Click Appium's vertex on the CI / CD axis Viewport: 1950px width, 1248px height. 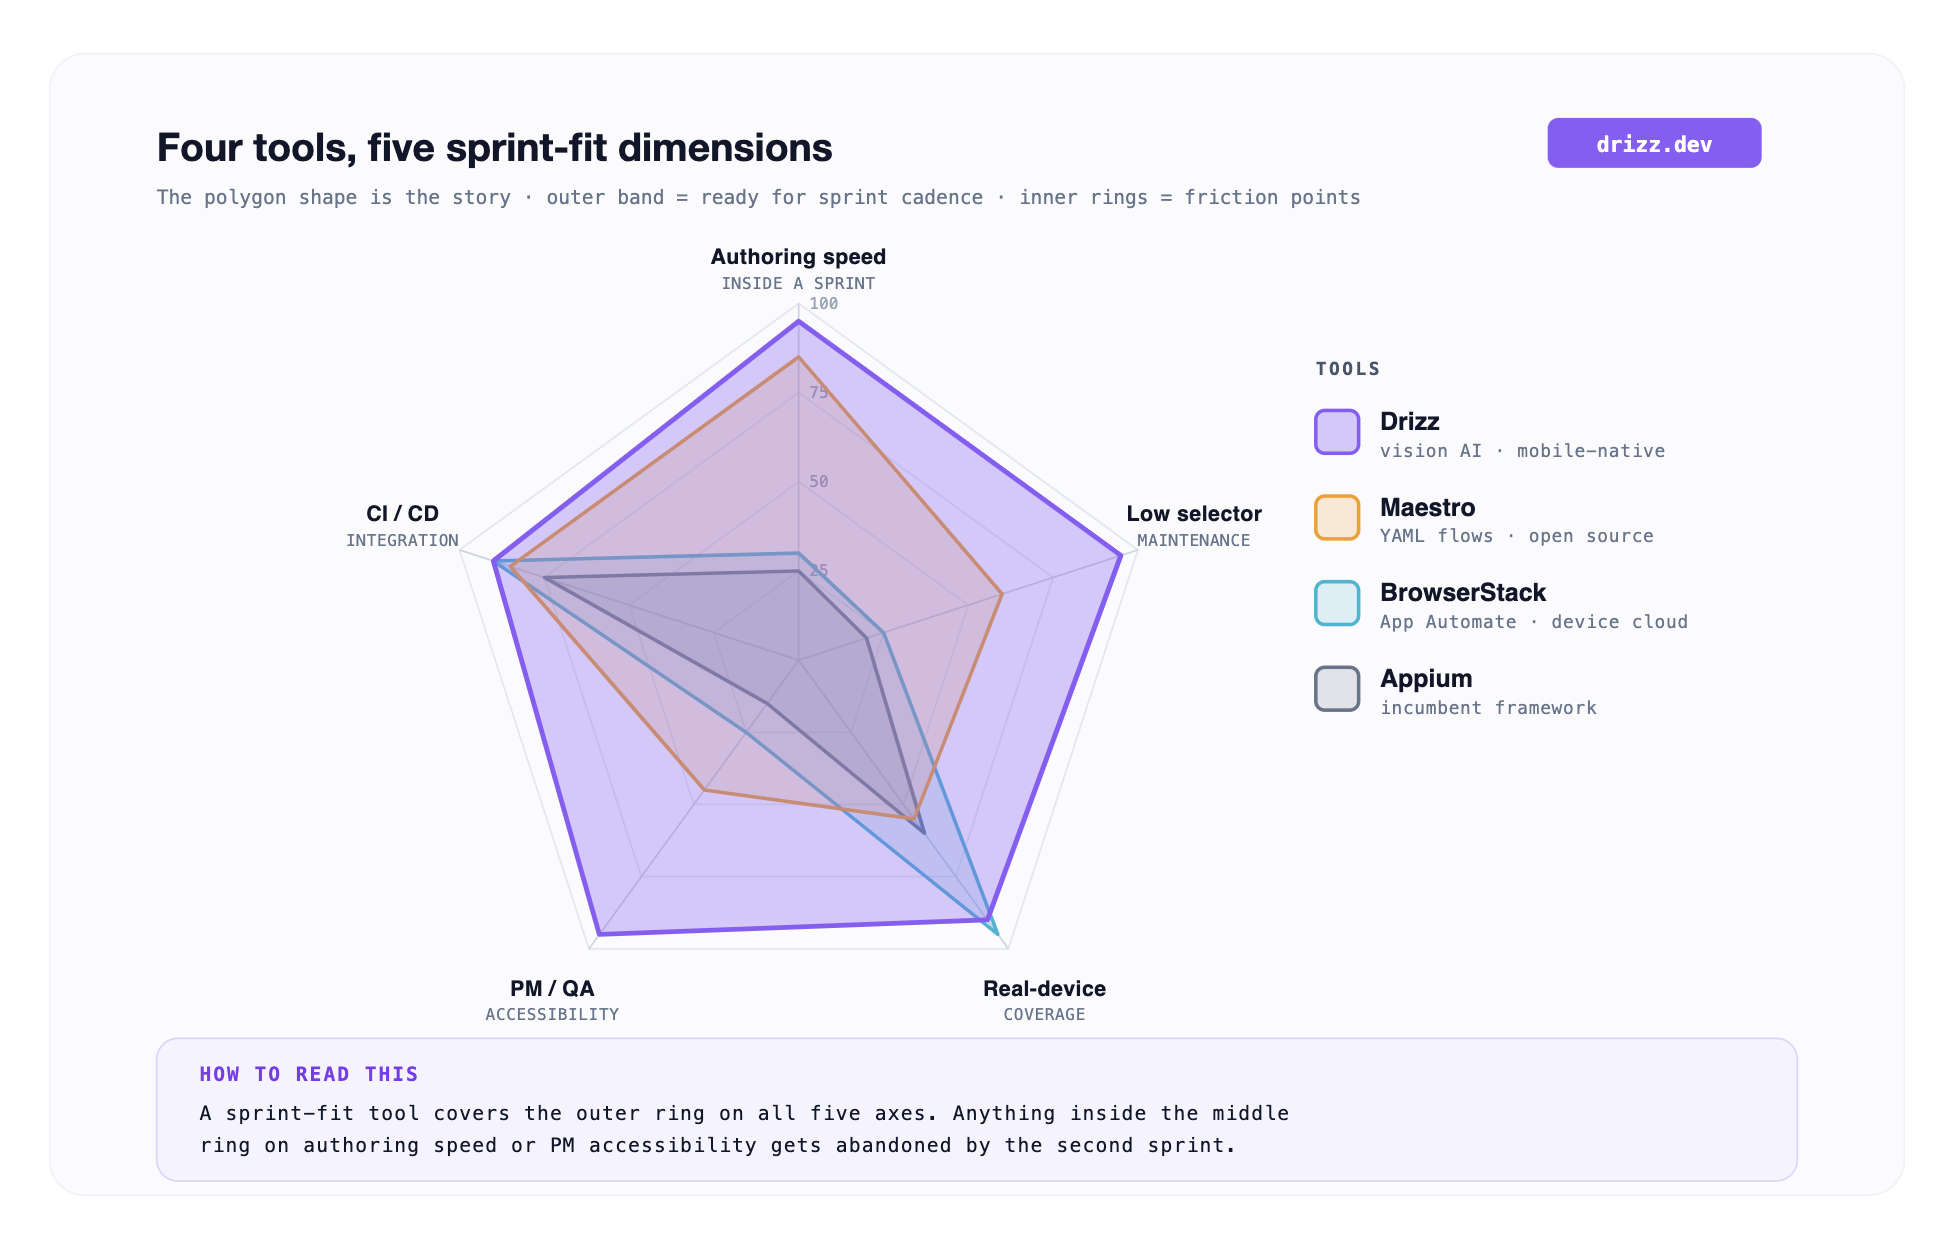click(544, 578)
